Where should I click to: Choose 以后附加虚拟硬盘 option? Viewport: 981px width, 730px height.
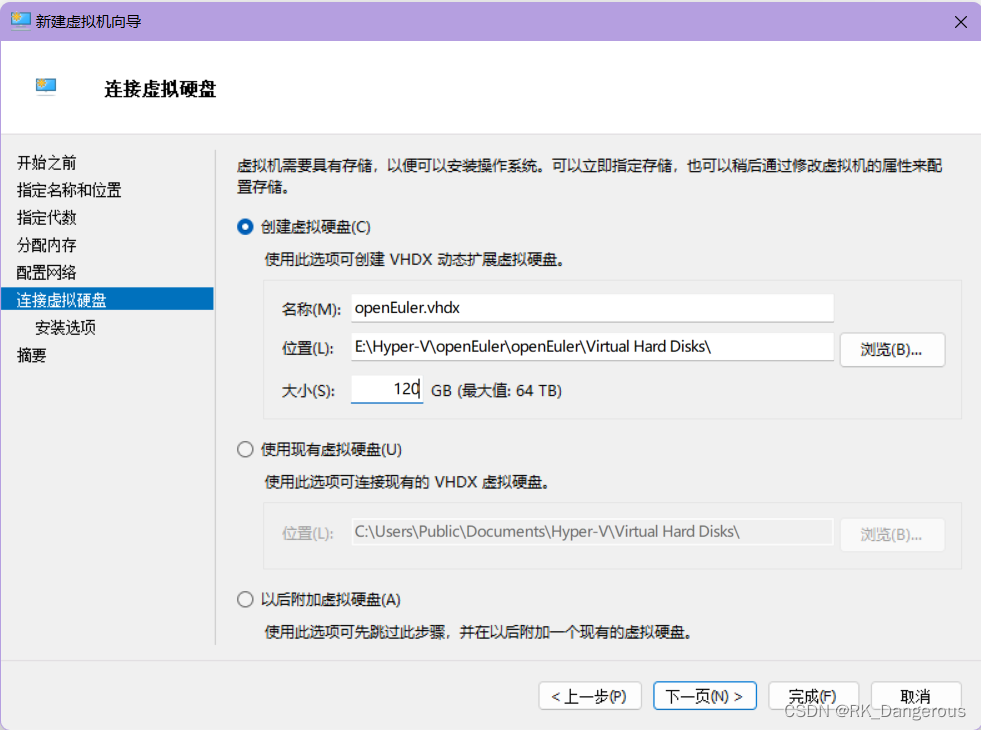click(x=244, y=599)
